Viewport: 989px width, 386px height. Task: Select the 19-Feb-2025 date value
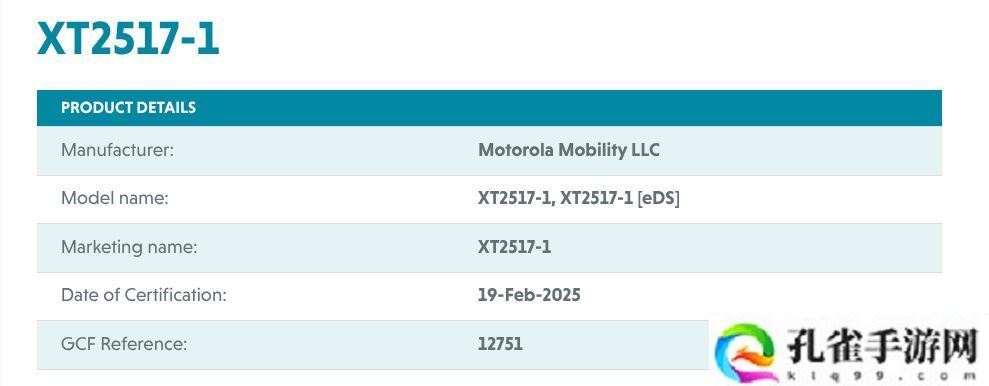coord(529,295)
